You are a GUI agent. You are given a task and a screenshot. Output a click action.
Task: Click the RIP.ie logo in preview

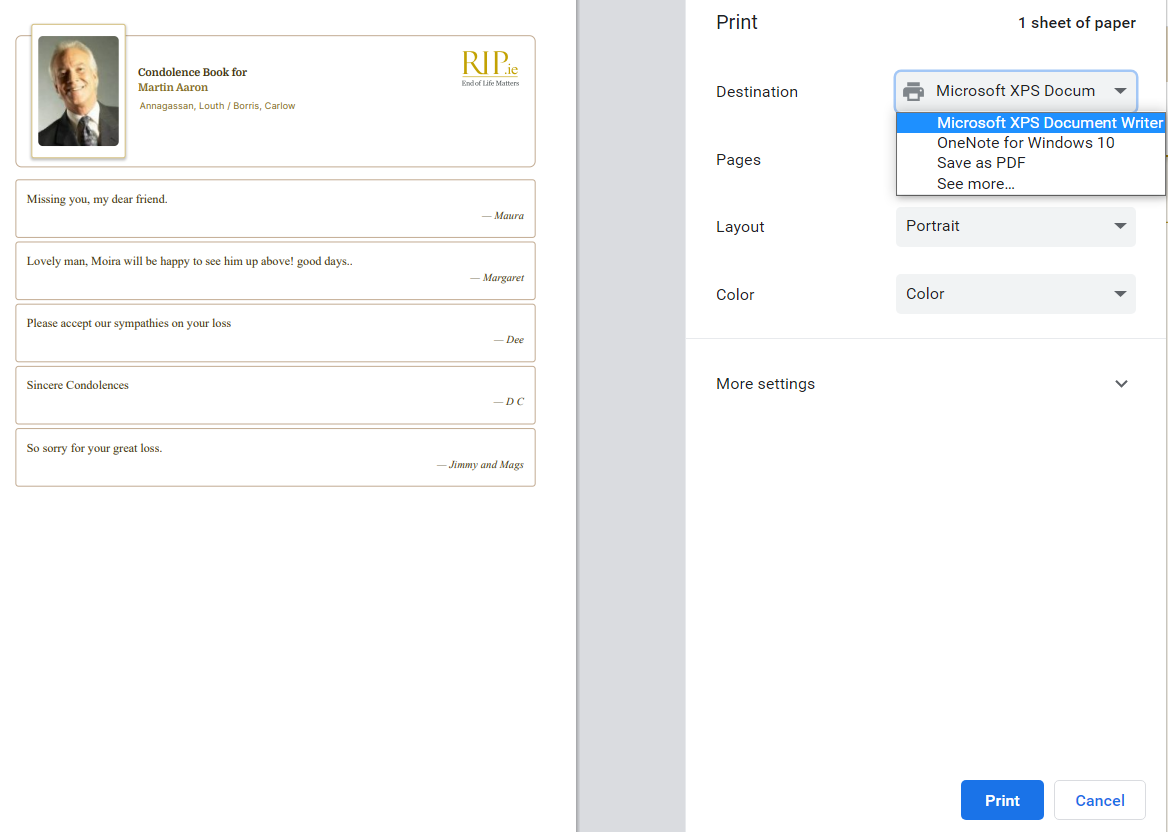(490, 68)
